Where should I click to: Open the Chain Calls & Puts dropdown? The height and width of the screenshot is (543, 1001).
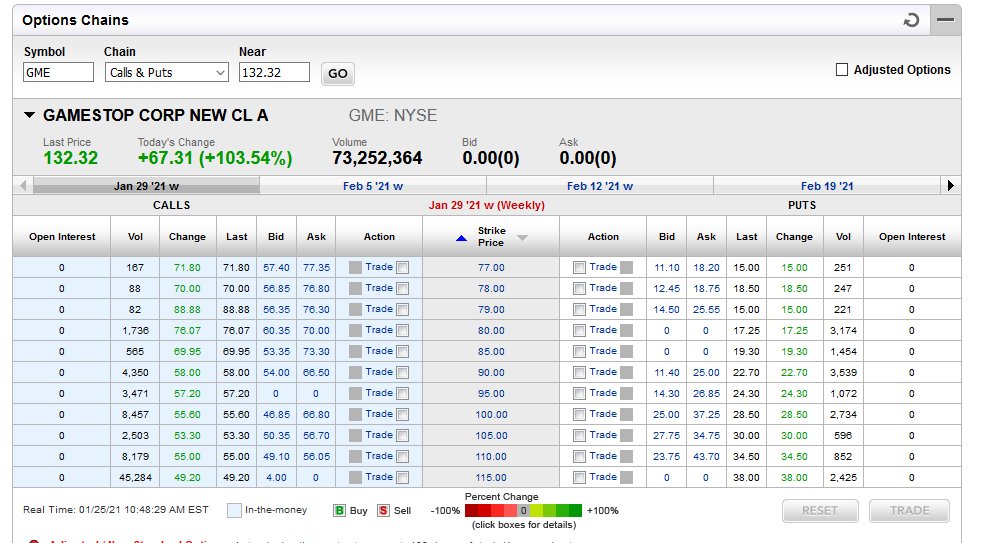click(x=166, y=72)
